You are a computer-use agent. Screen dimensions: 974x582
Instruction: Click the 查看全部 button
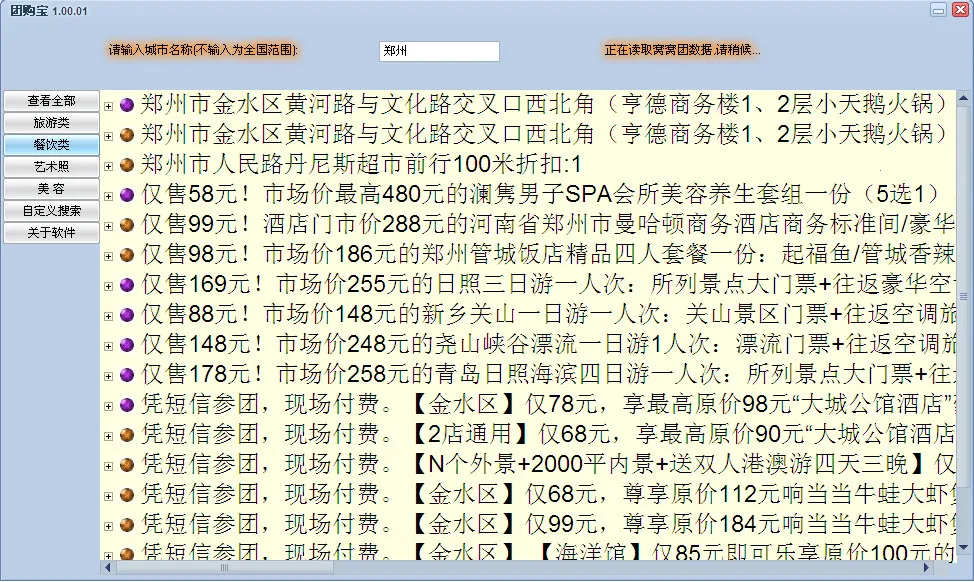49,100
